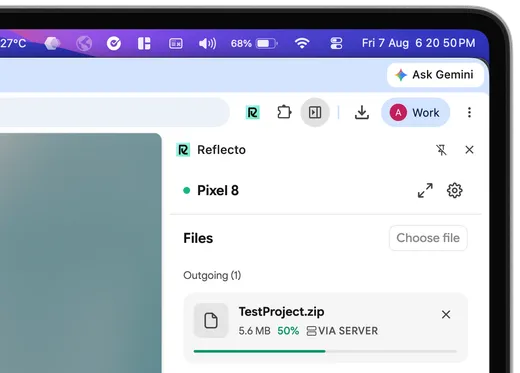Open Pixel 8 settings gear
This screenshot has height=373, width=520.
(x=454, y=190)
